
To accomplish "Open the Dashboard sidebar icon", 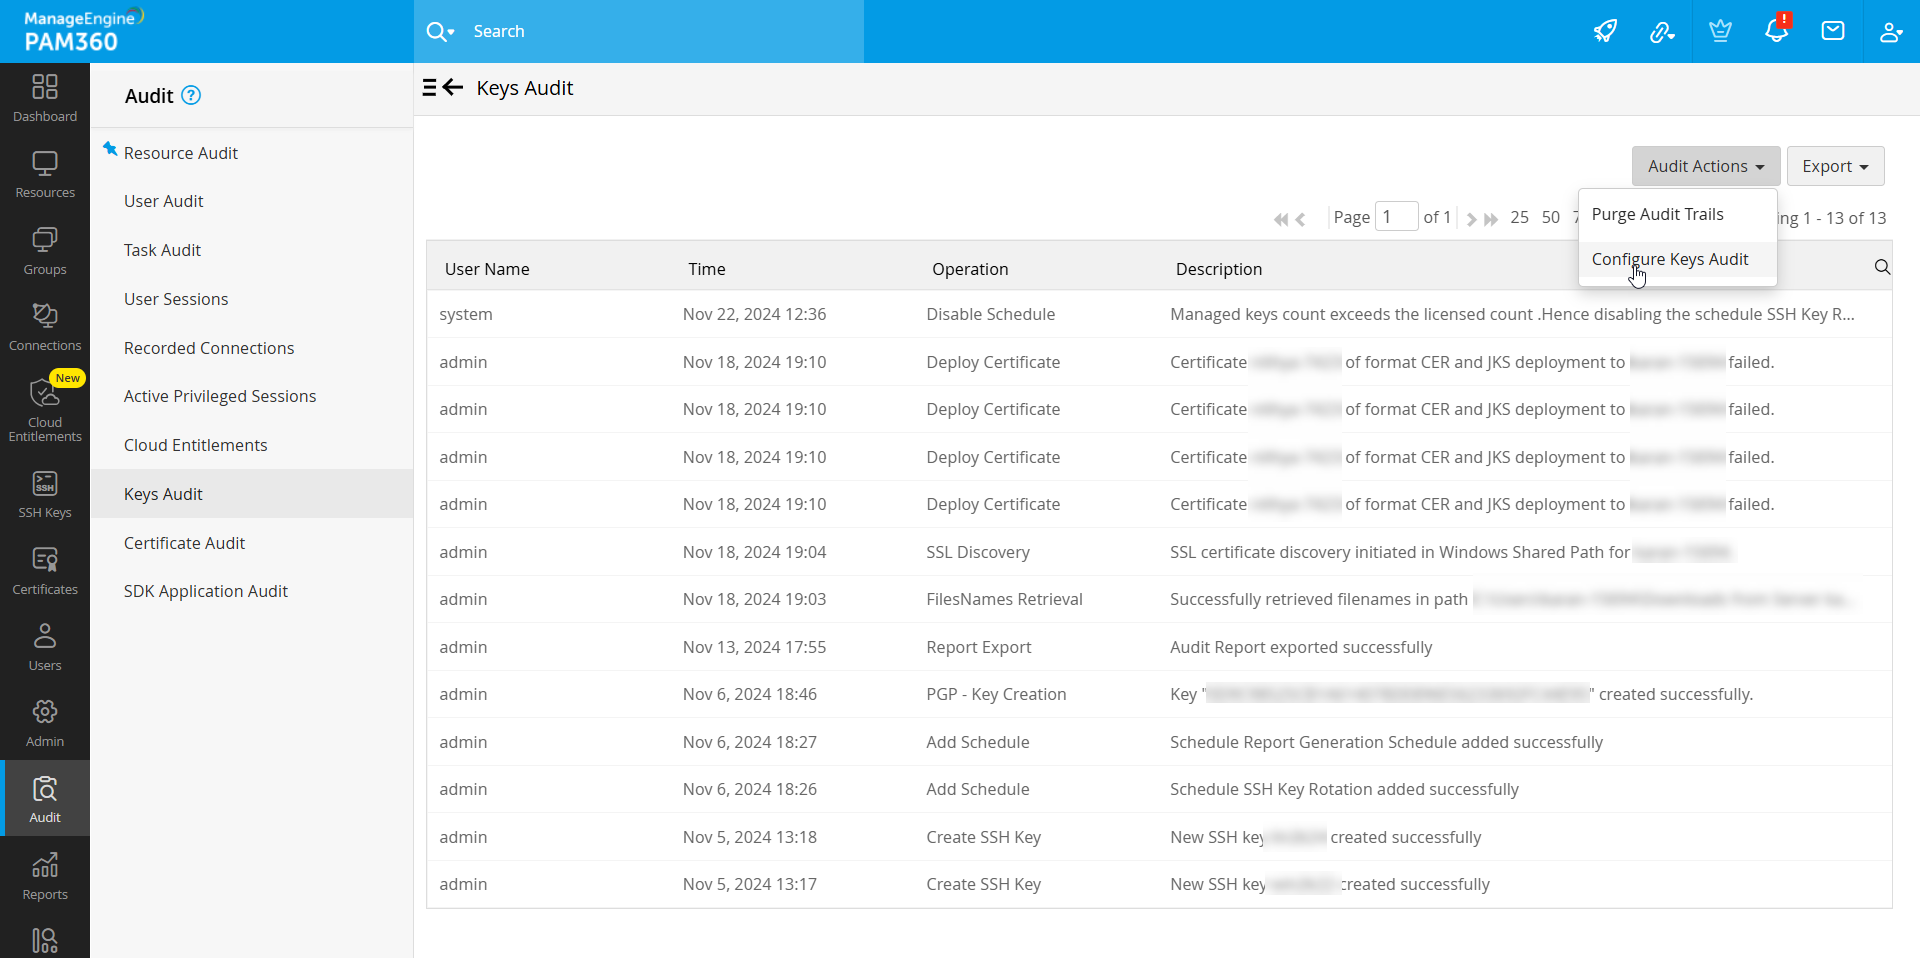I will pyautogui.click(x=45, y=98).
